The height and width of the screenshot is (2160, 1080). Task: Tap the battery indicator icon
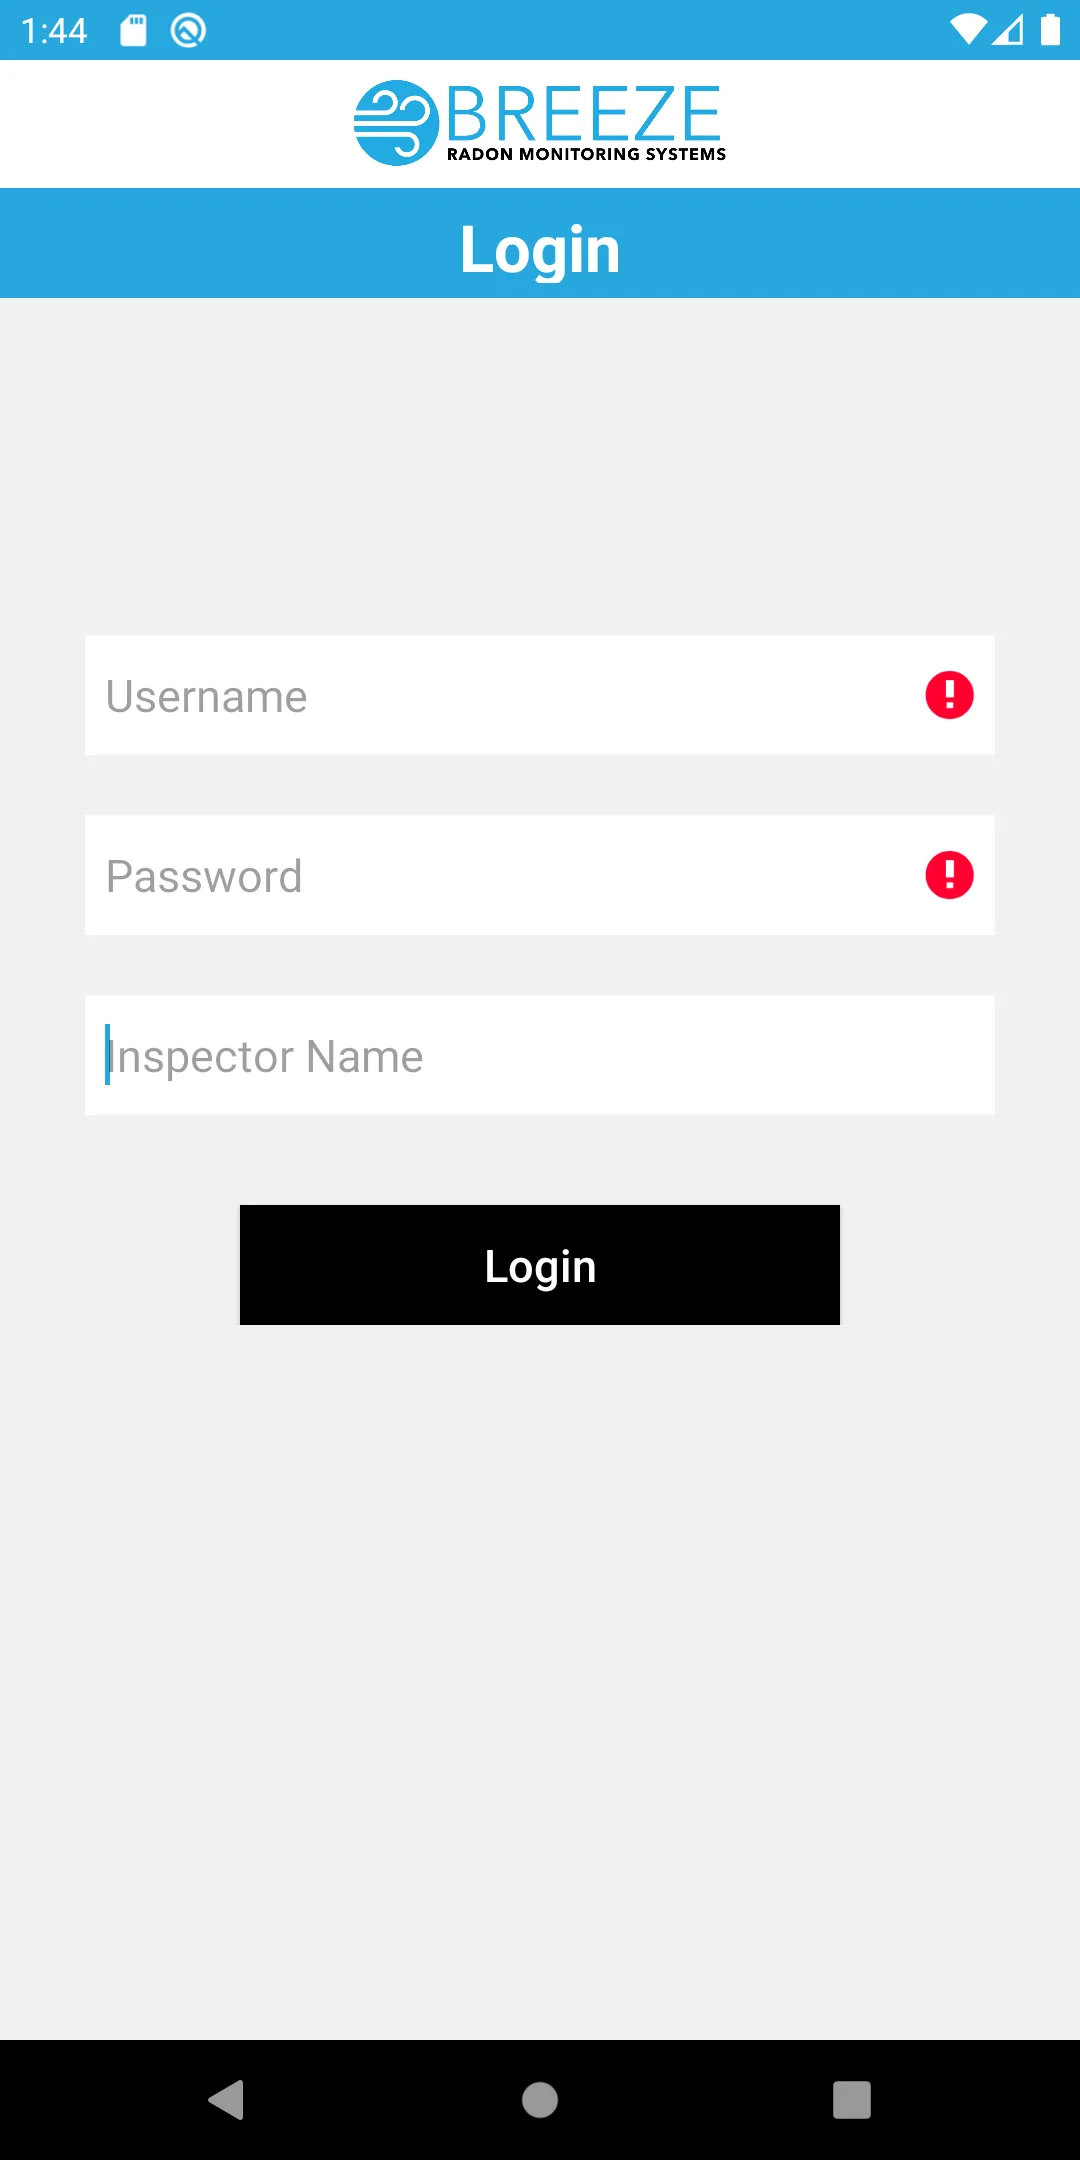coord(1050,30)
